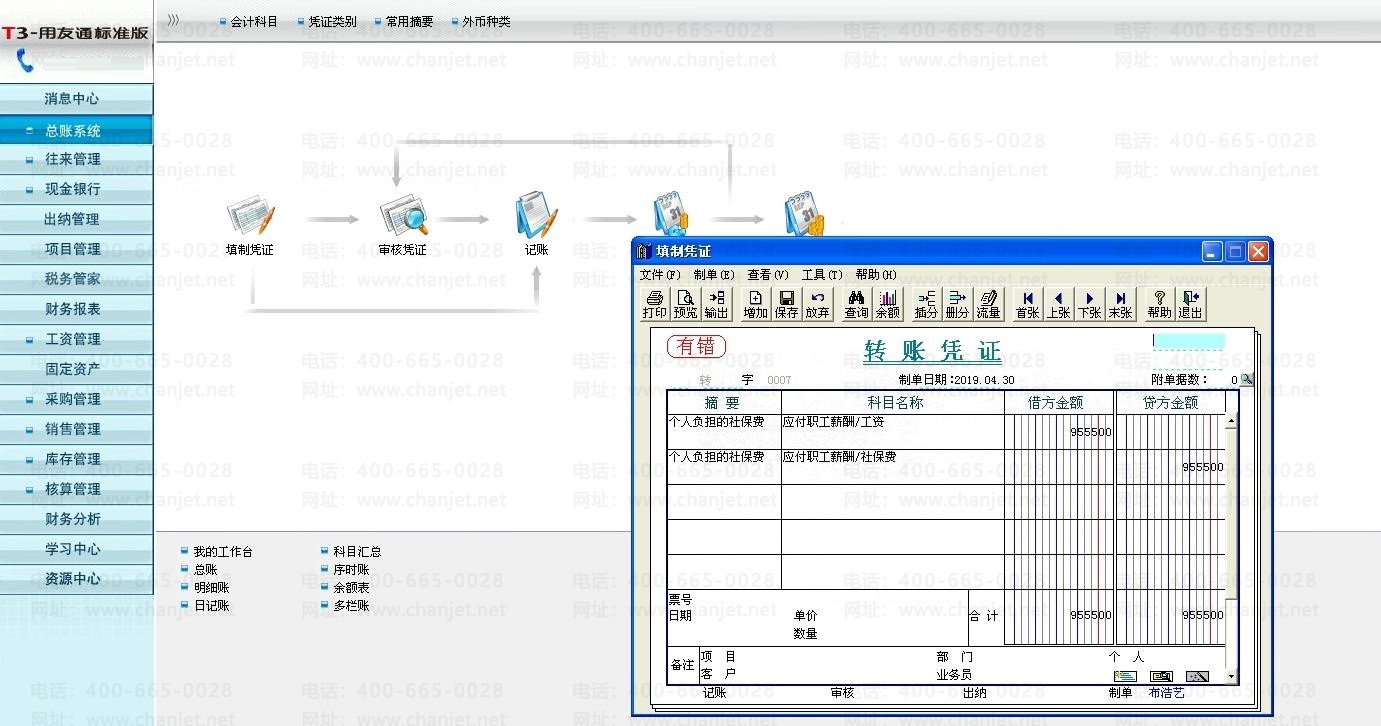Expand 采购管理 in the sidebar
This screenshot has height=726, width=1381.
click(77, 399)
